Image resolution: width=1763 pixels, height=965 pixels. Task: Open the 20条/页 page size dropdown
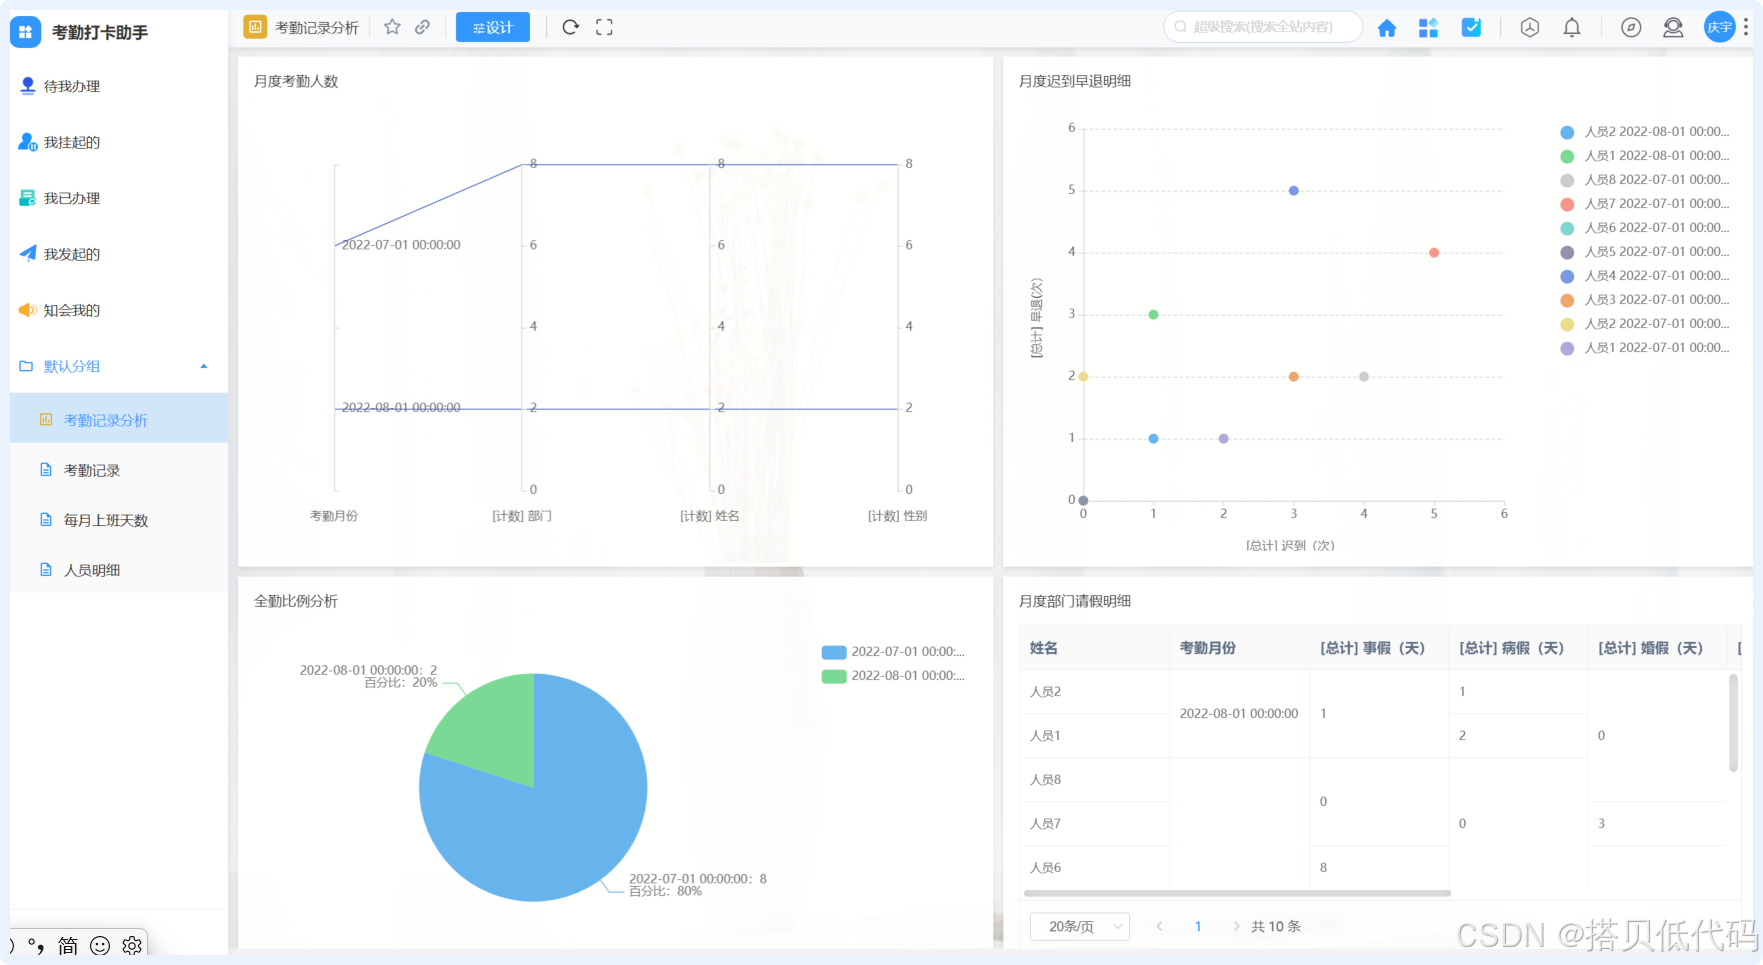pos(1080,927)
